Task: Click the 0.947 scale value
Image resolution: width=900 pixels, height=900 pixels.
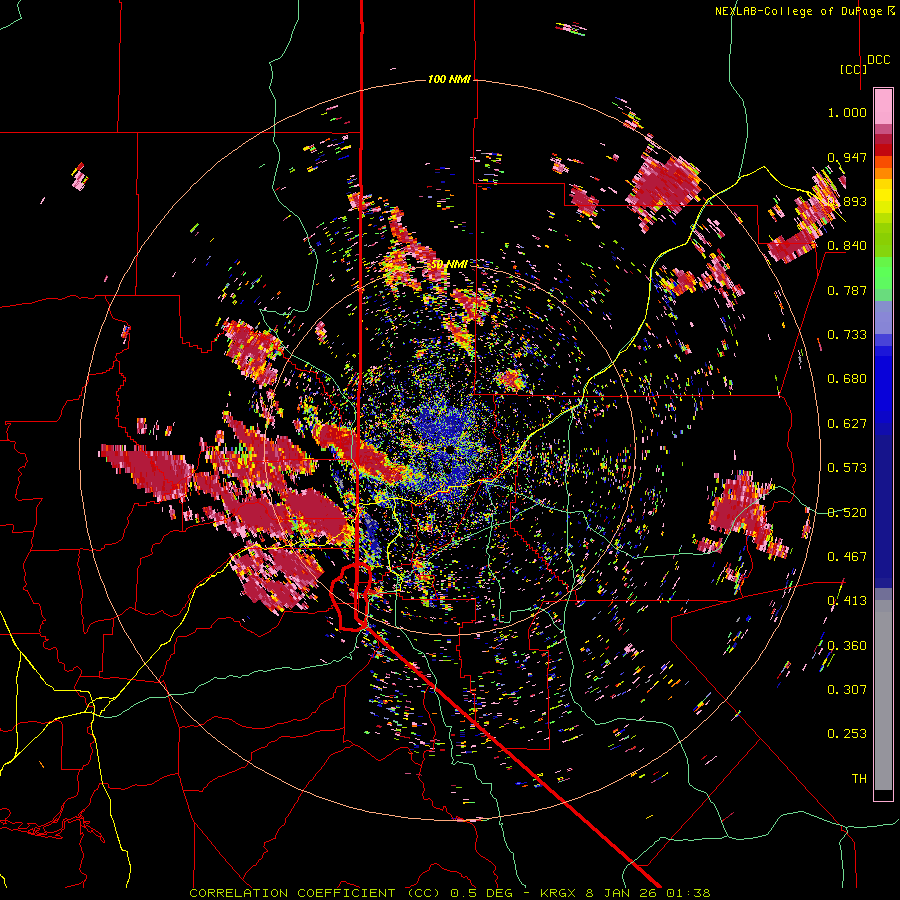Action: pyautogui.click(x=847, y=157)
